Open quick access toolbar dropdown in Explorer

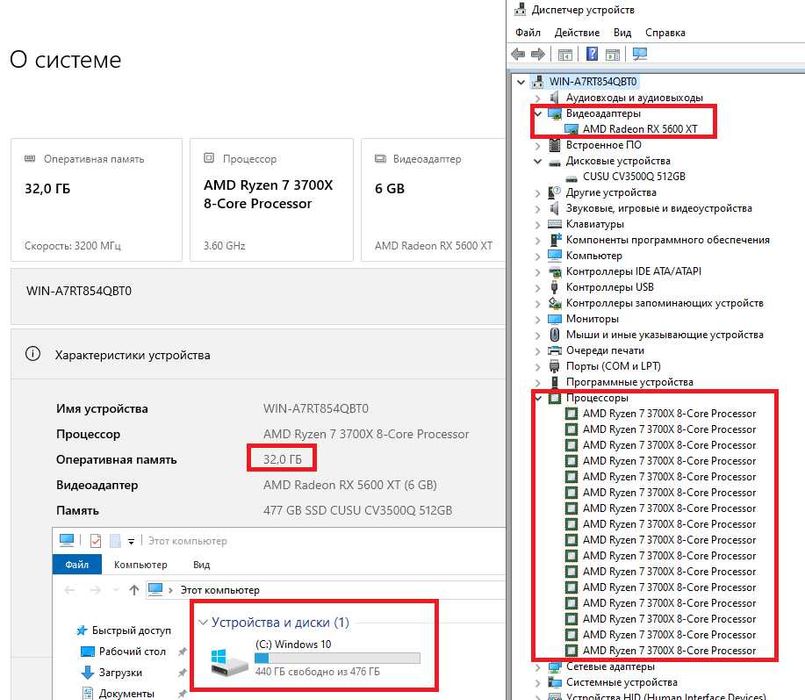coord(131,541)
